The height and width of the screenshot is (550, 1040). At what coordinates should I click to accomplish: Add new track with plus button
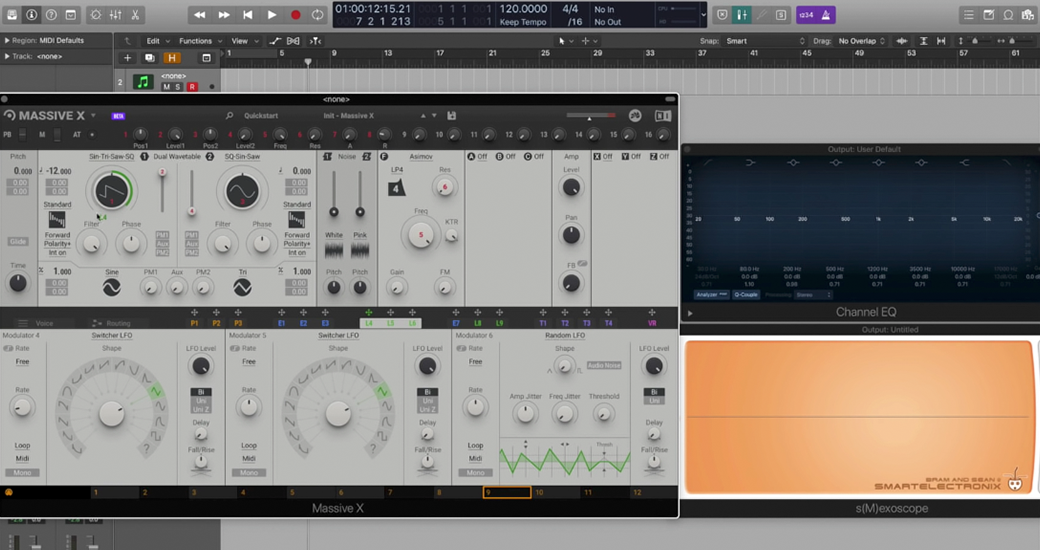(x=127, y=58)
